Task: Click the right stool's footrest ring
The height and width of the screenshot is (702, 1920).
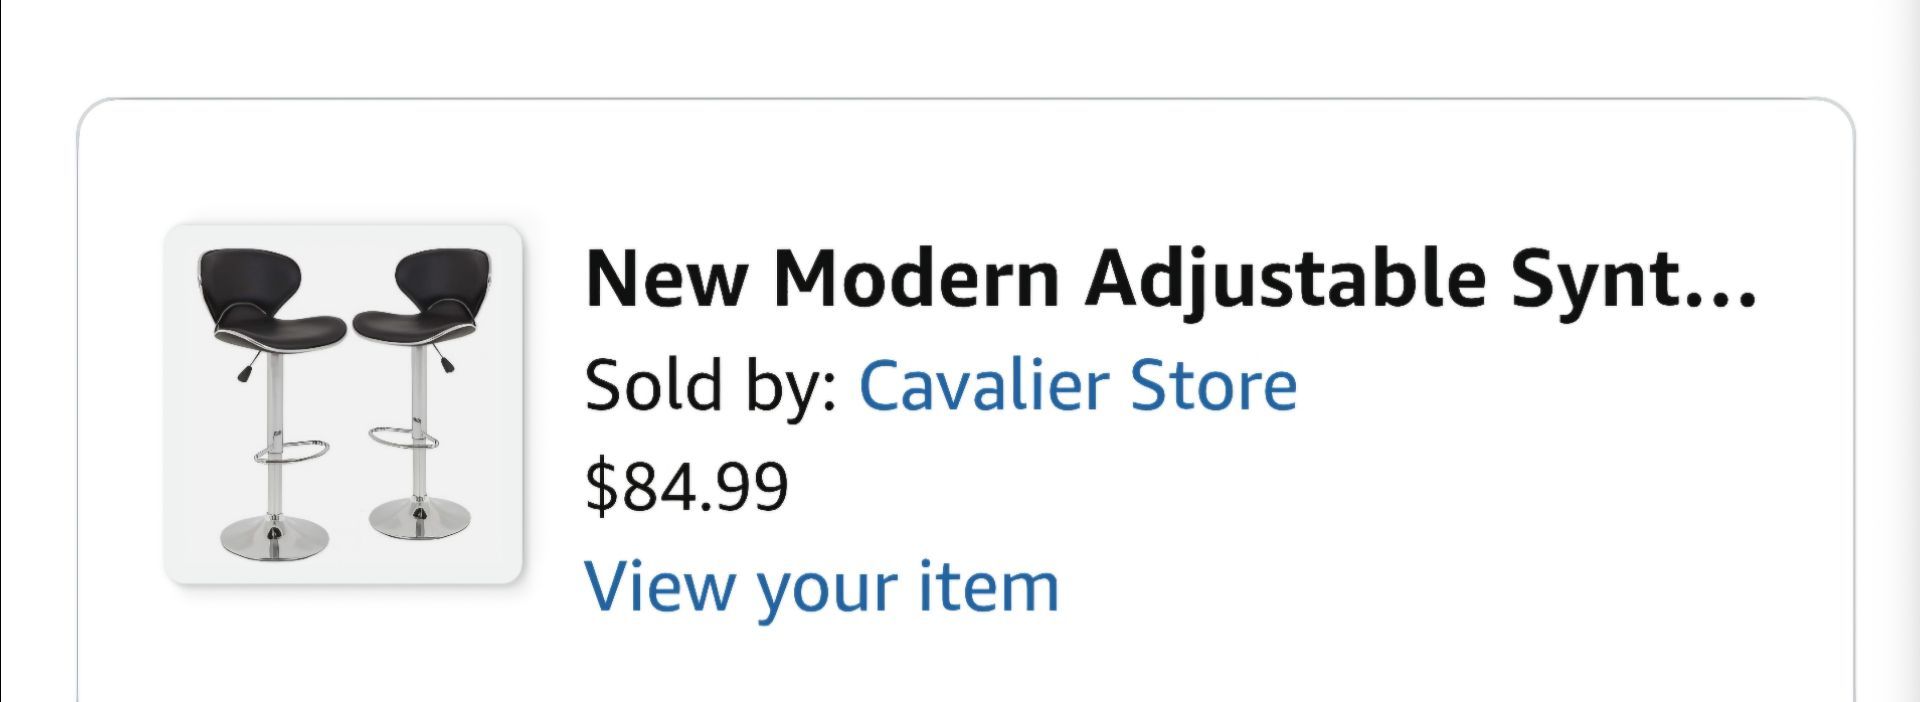Action: click(x=402, y=436)
